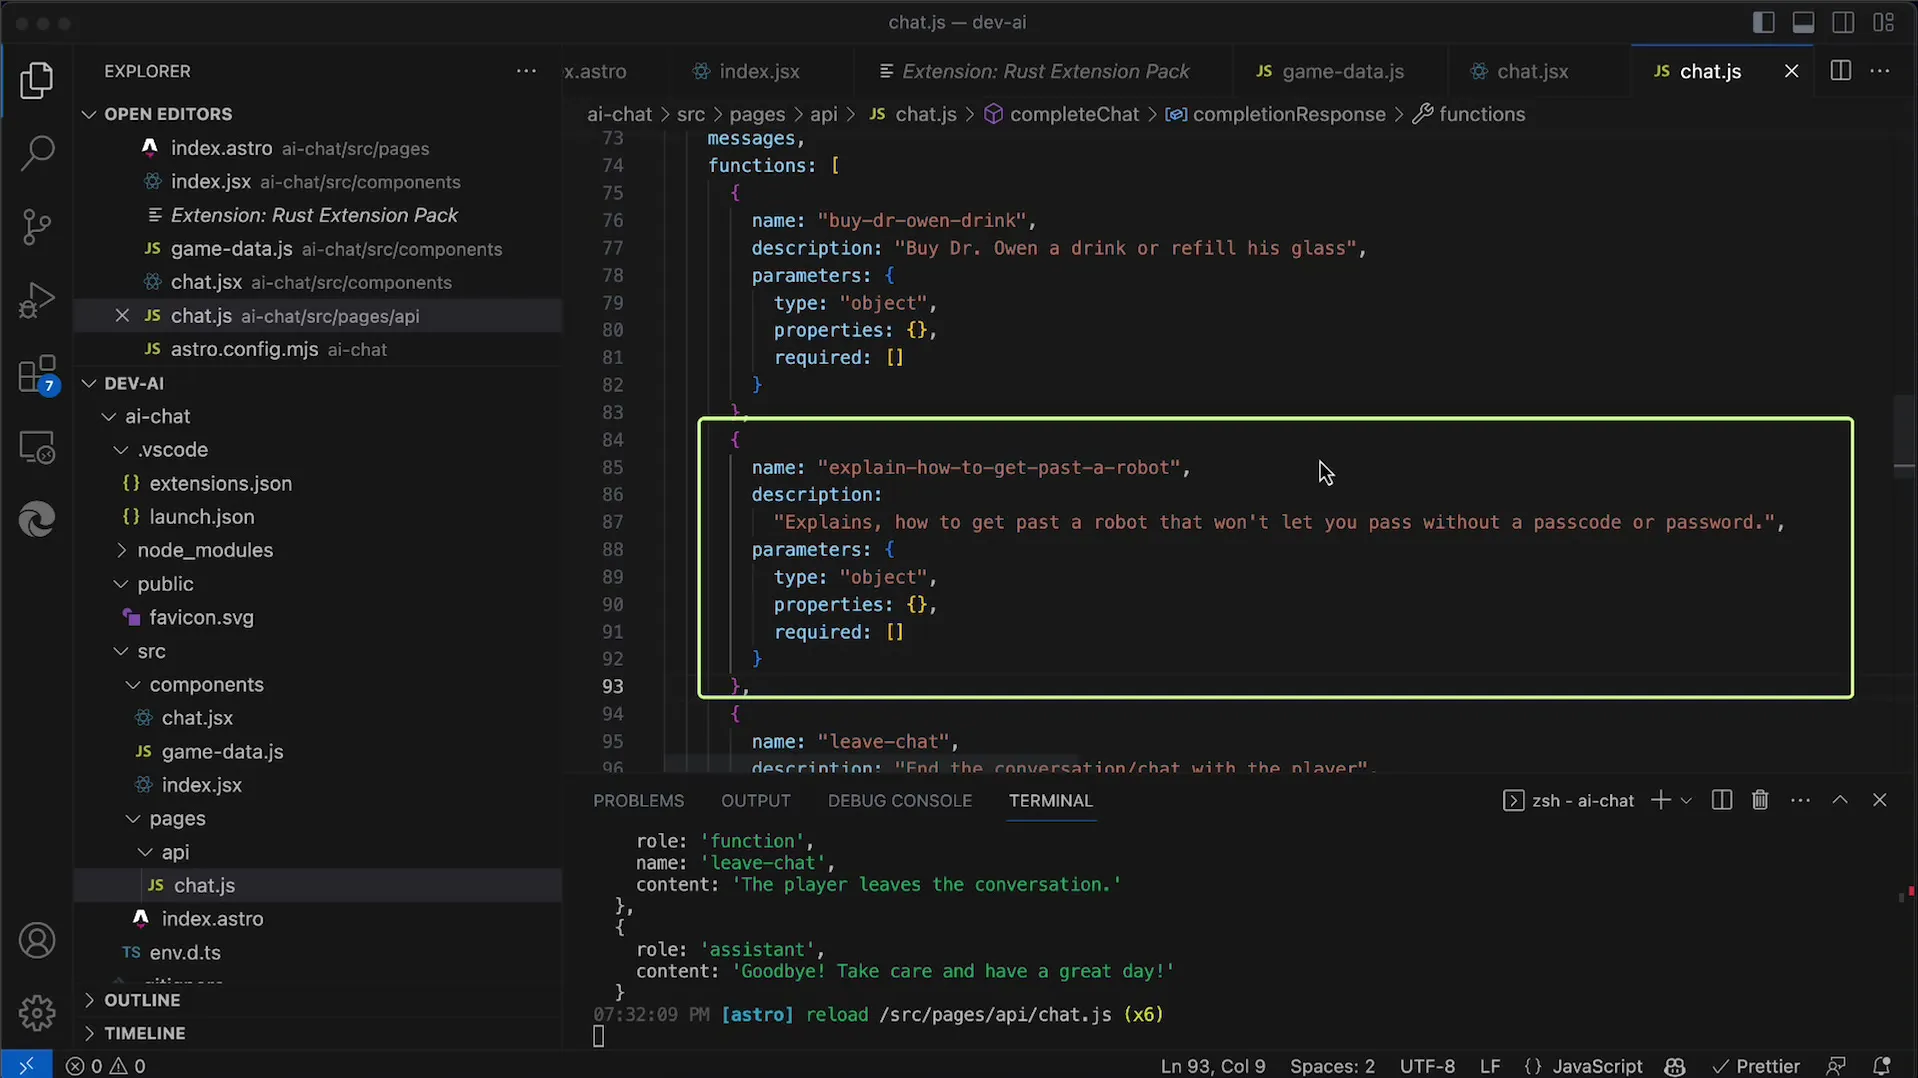Change the UTF-8 encoding setting
The height and width of the screenshot is (1078, 1918).
click(x=1427, y=1066)
